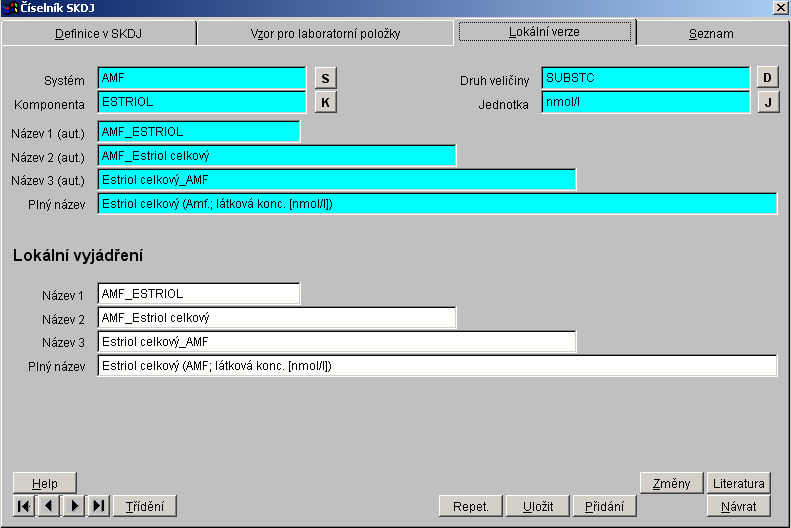Open system lookup with S button

(x=325, y=78)
